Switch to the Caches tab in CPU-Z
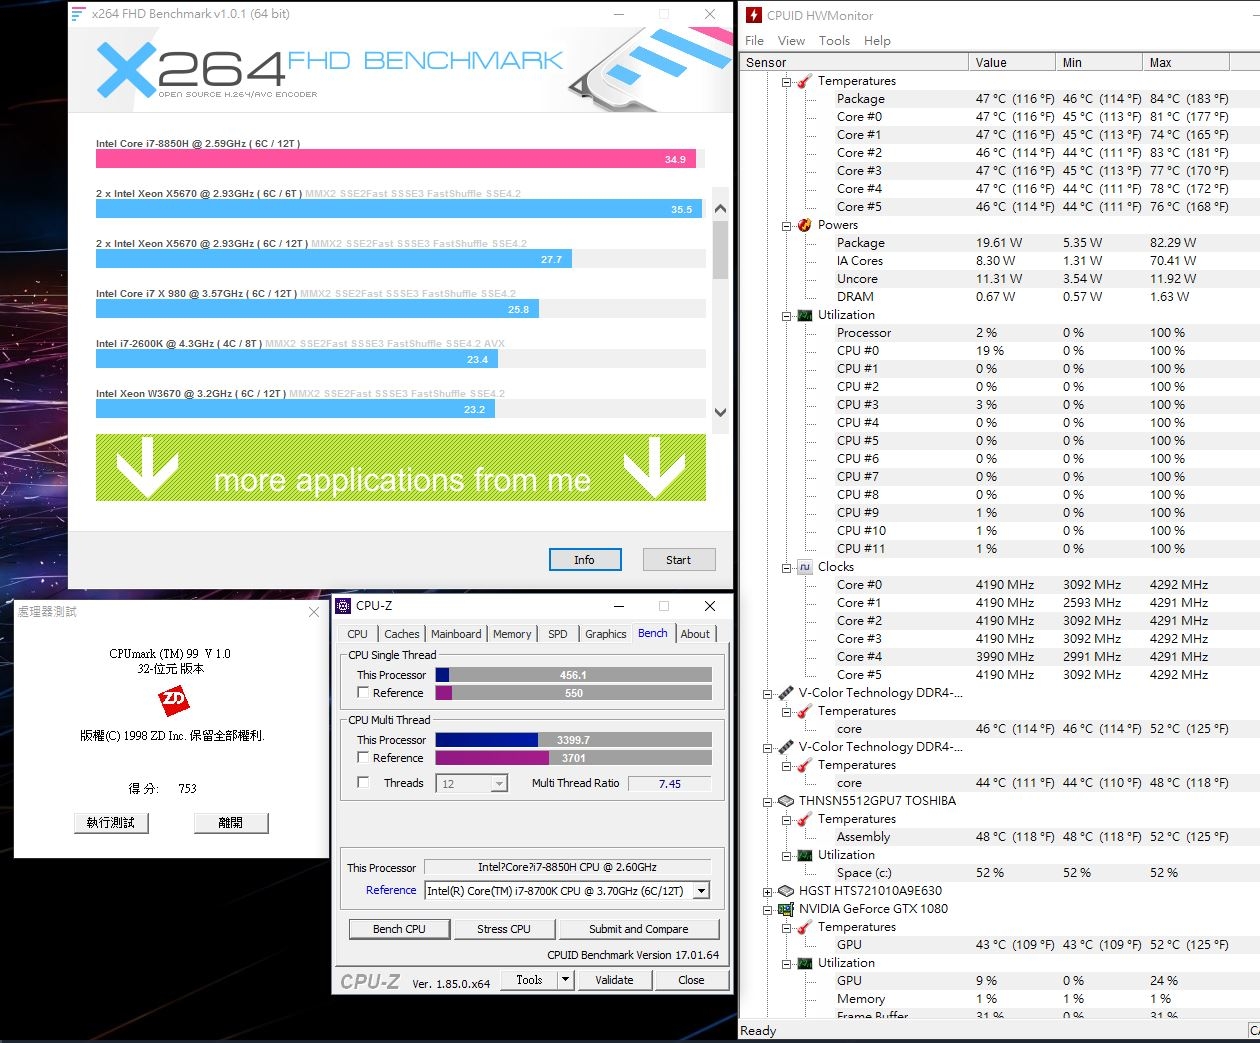Image resolution: width=1260 pixels, height=1043 pixels. pos(402,634)
